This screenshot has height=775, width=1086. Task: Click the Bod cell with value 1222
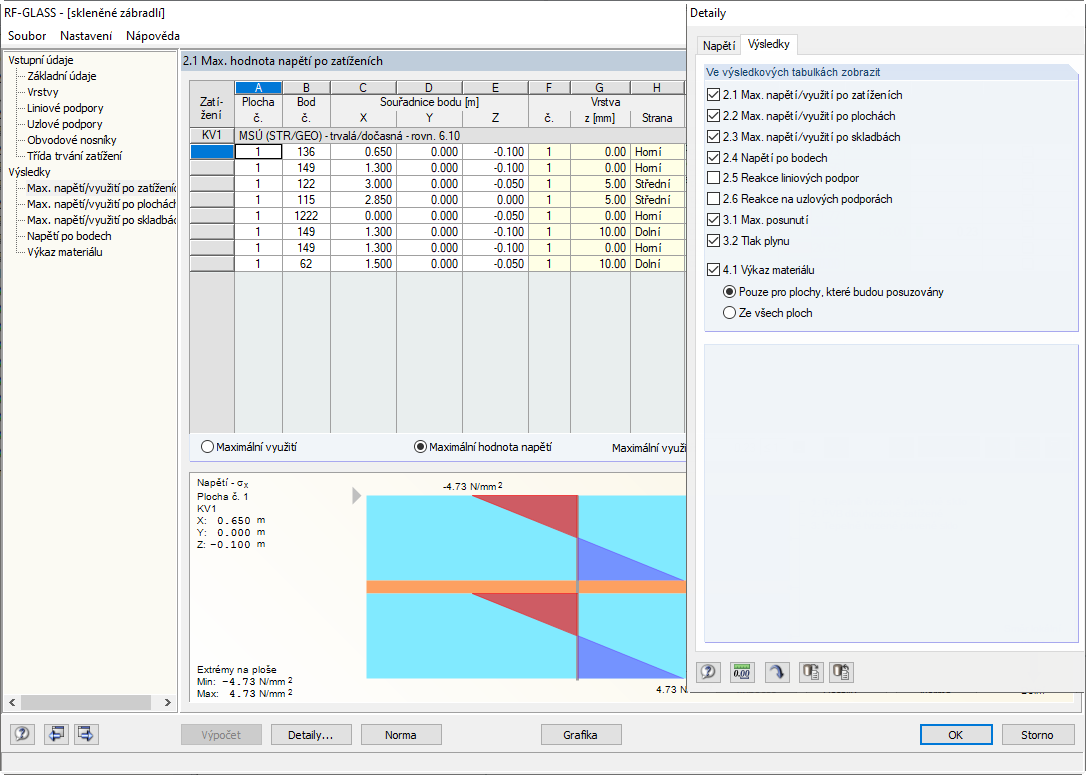[x=306, y=215]
